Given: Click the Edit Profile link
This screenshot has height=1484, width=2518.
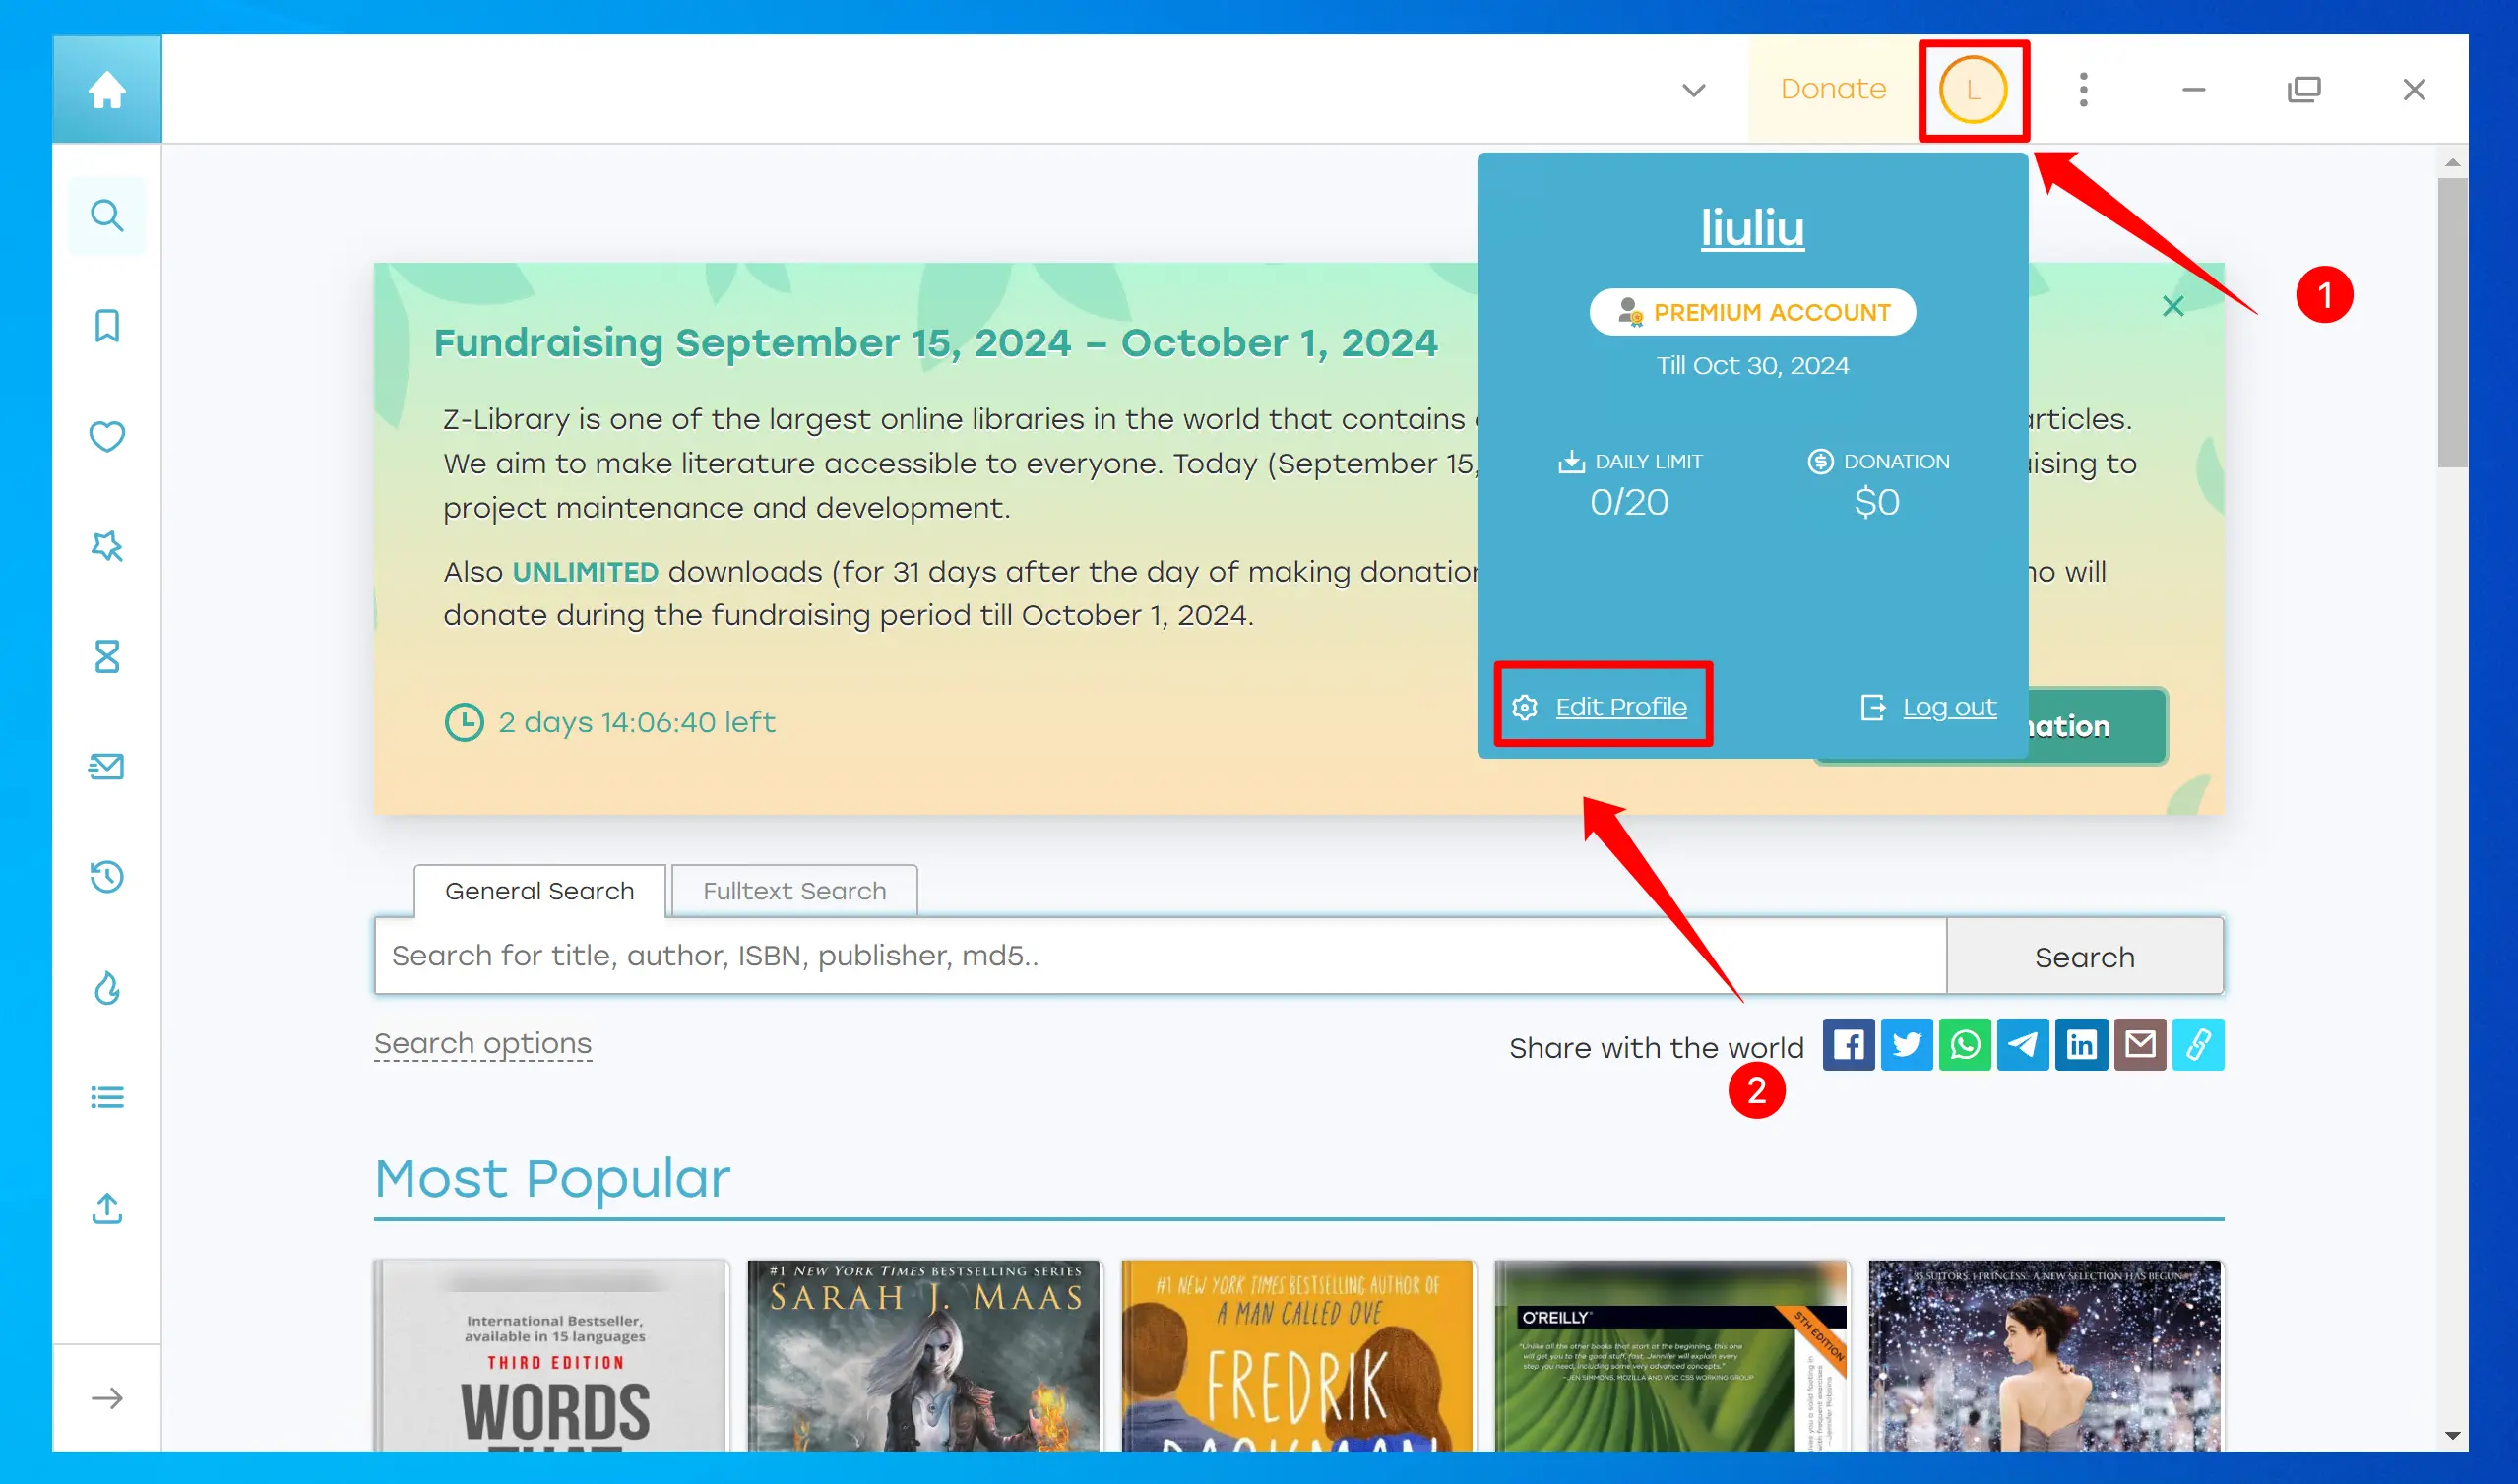Looking at the screenshot, I should pyautogui.click(x=1621, y=707).
